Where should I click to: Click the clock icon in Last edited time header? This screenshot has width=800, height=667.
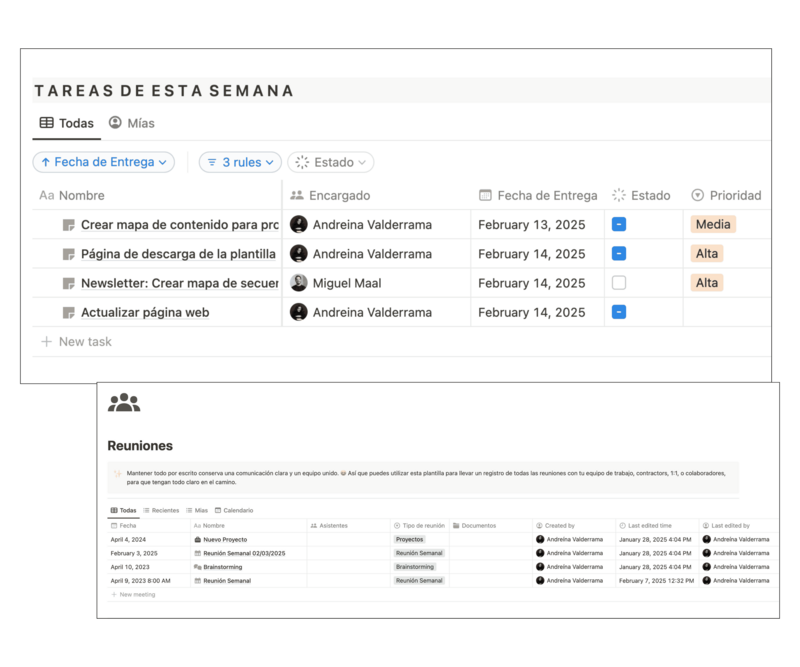click(x=622, y=526)
